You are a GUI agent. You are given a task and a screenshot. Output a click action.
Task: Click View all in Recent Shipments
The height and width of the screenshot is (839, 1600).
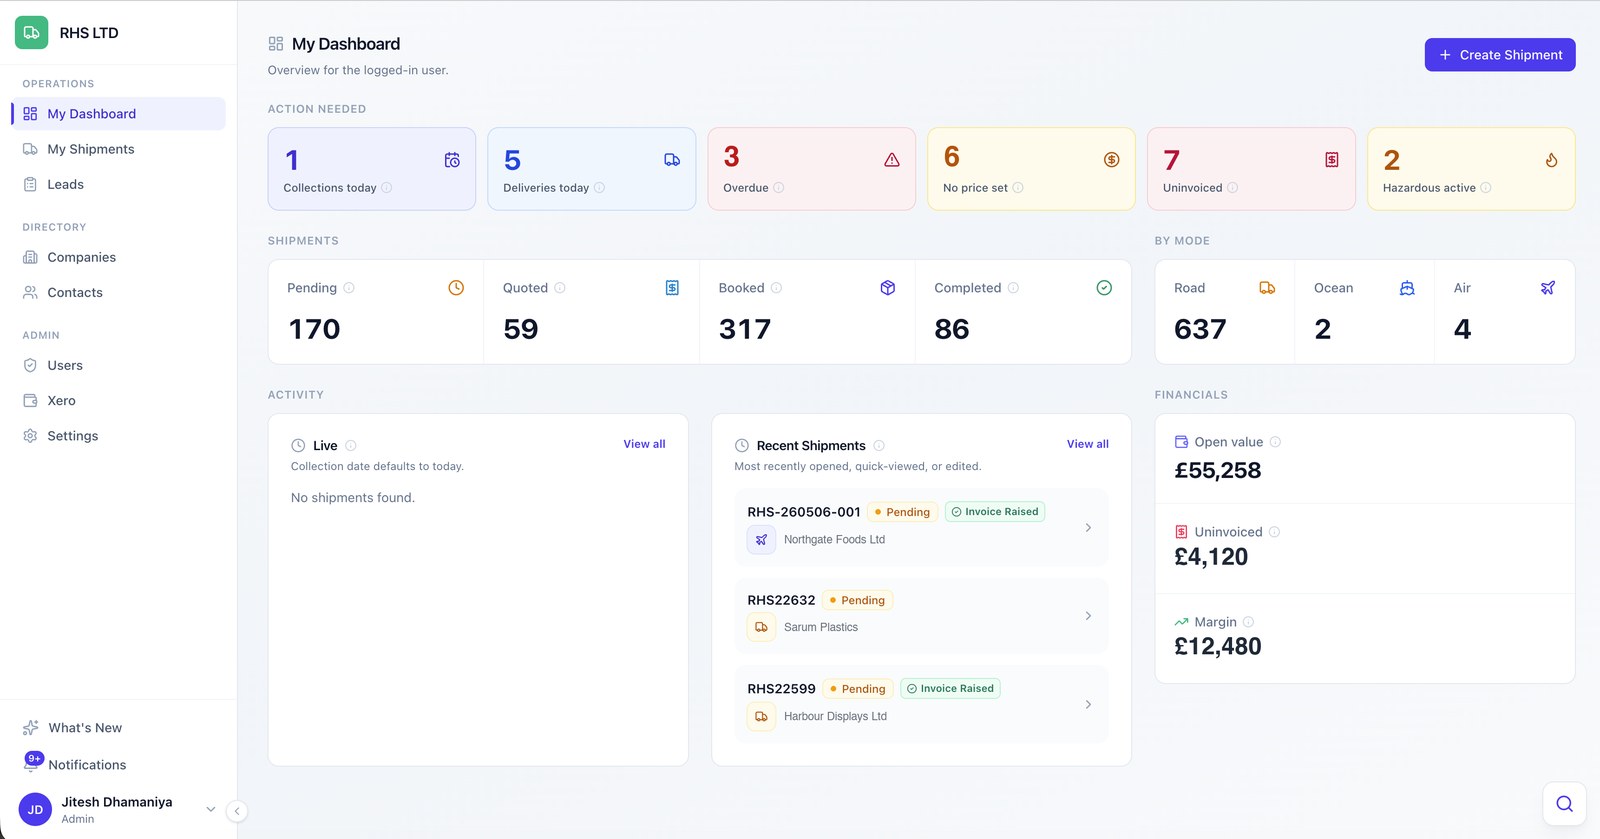pos(1088,444)
